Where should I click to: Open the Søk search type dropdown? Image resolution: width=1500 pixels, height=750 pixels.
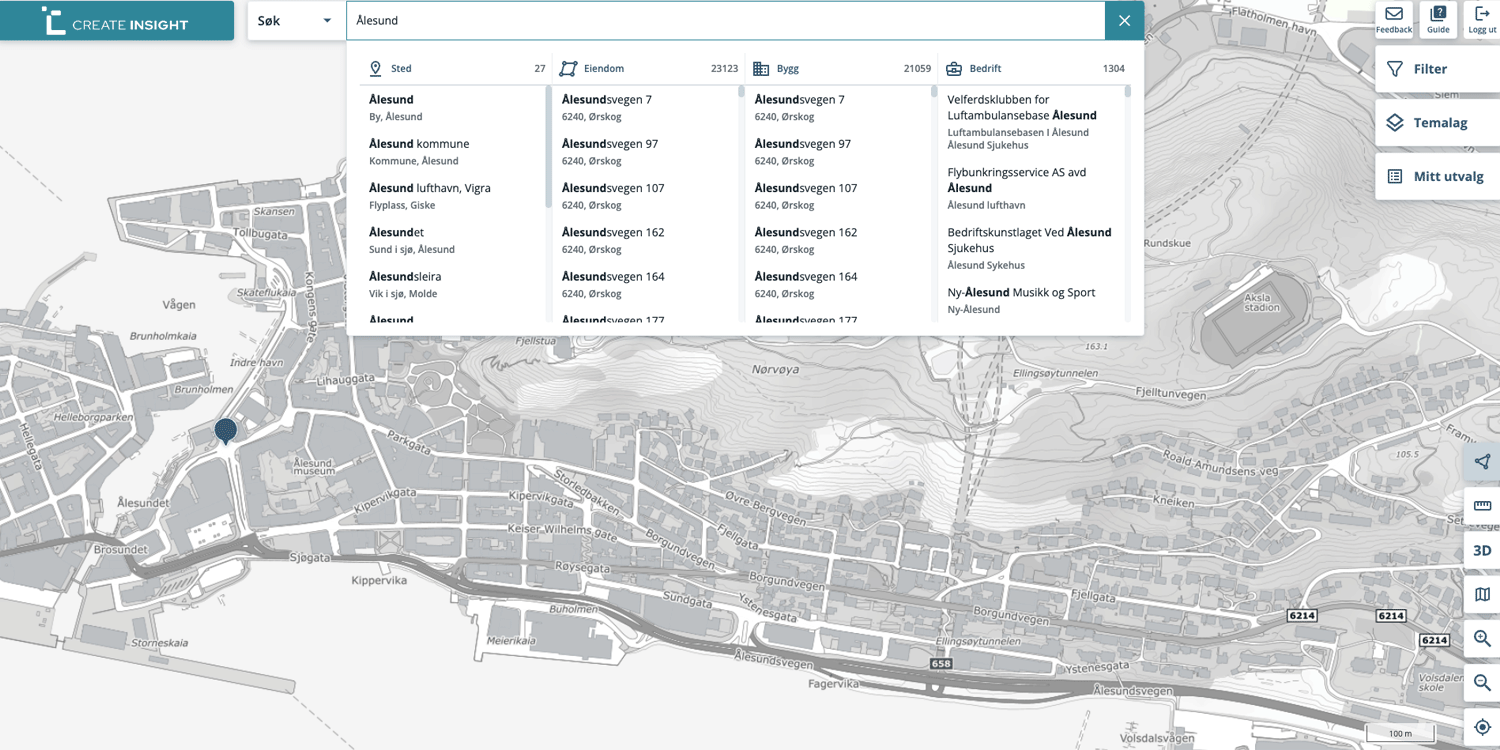point(296,21)
